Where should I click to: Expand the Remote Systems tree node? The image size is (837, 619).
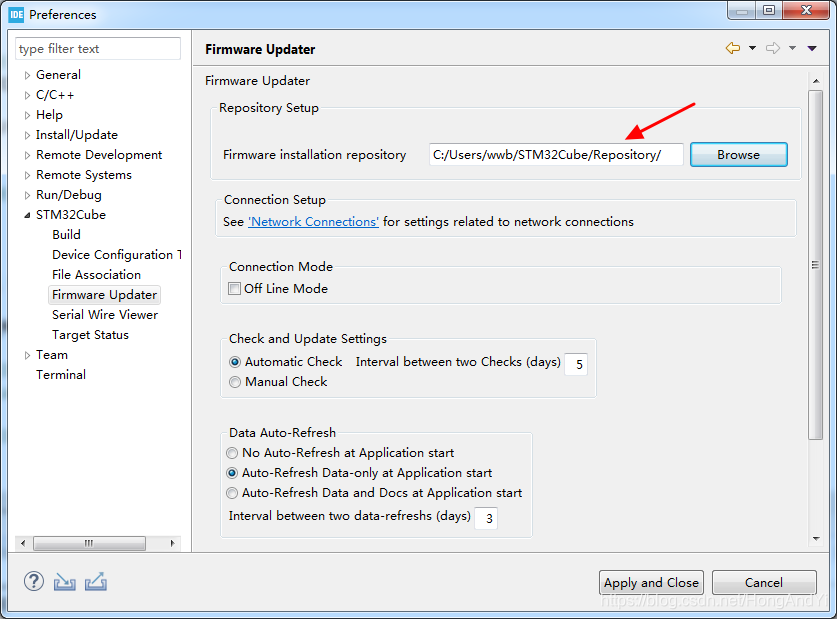(x=27, y=176)
